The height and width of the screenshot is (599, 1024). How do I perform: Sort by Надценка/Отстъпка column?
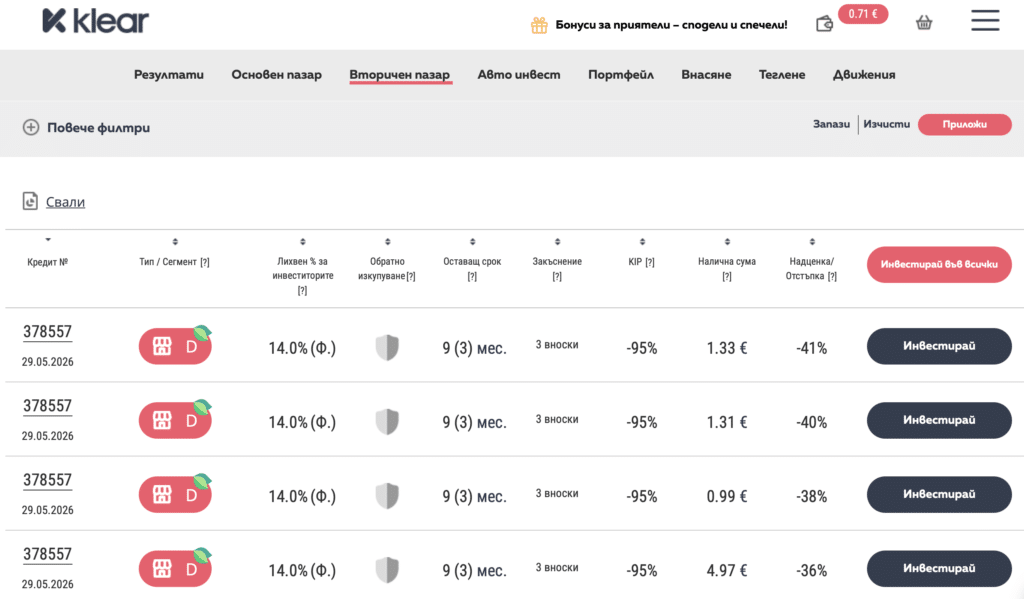812,242
